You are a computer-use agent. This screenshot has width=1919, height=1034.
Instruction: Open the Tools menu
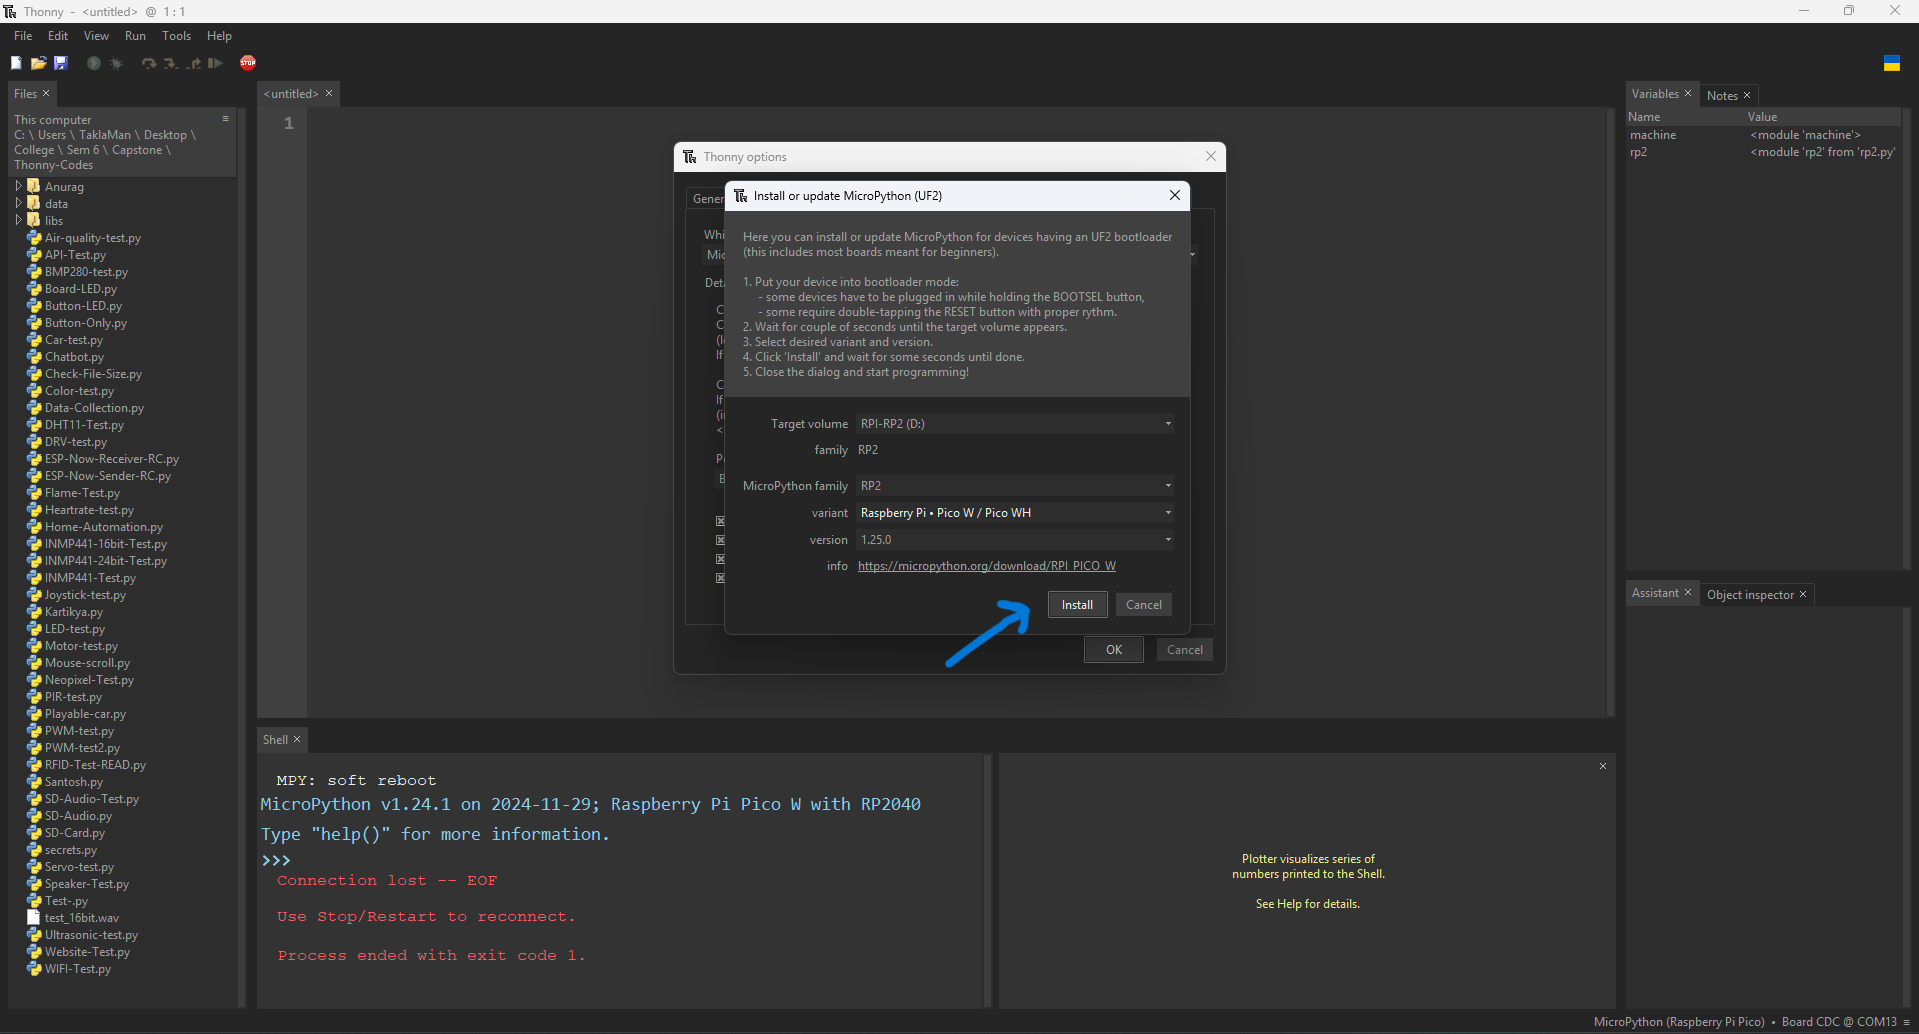tap(176, 35)
